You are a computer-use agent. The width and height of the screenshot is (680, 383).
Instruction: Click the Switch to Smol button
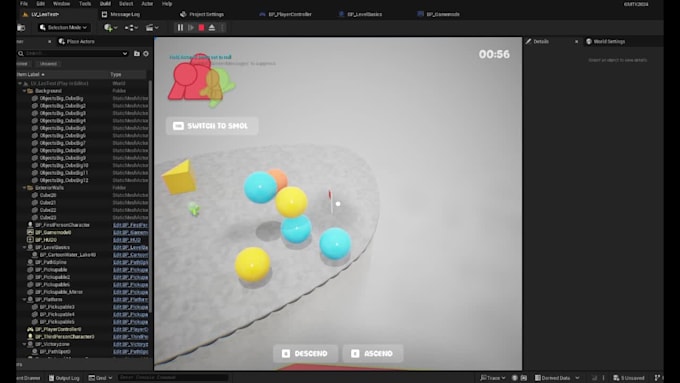[212, 126]
